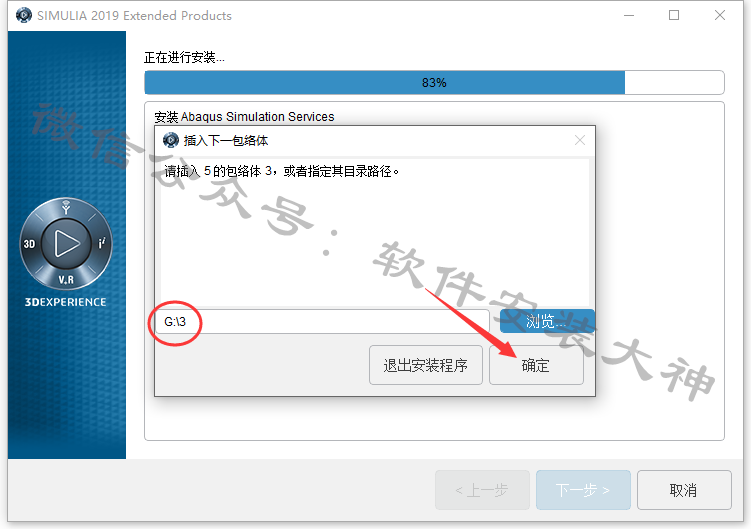Click 退出安装程序 to exit the installer
The height and width of the screenshot is (529, 751).
tap(425, 365)
